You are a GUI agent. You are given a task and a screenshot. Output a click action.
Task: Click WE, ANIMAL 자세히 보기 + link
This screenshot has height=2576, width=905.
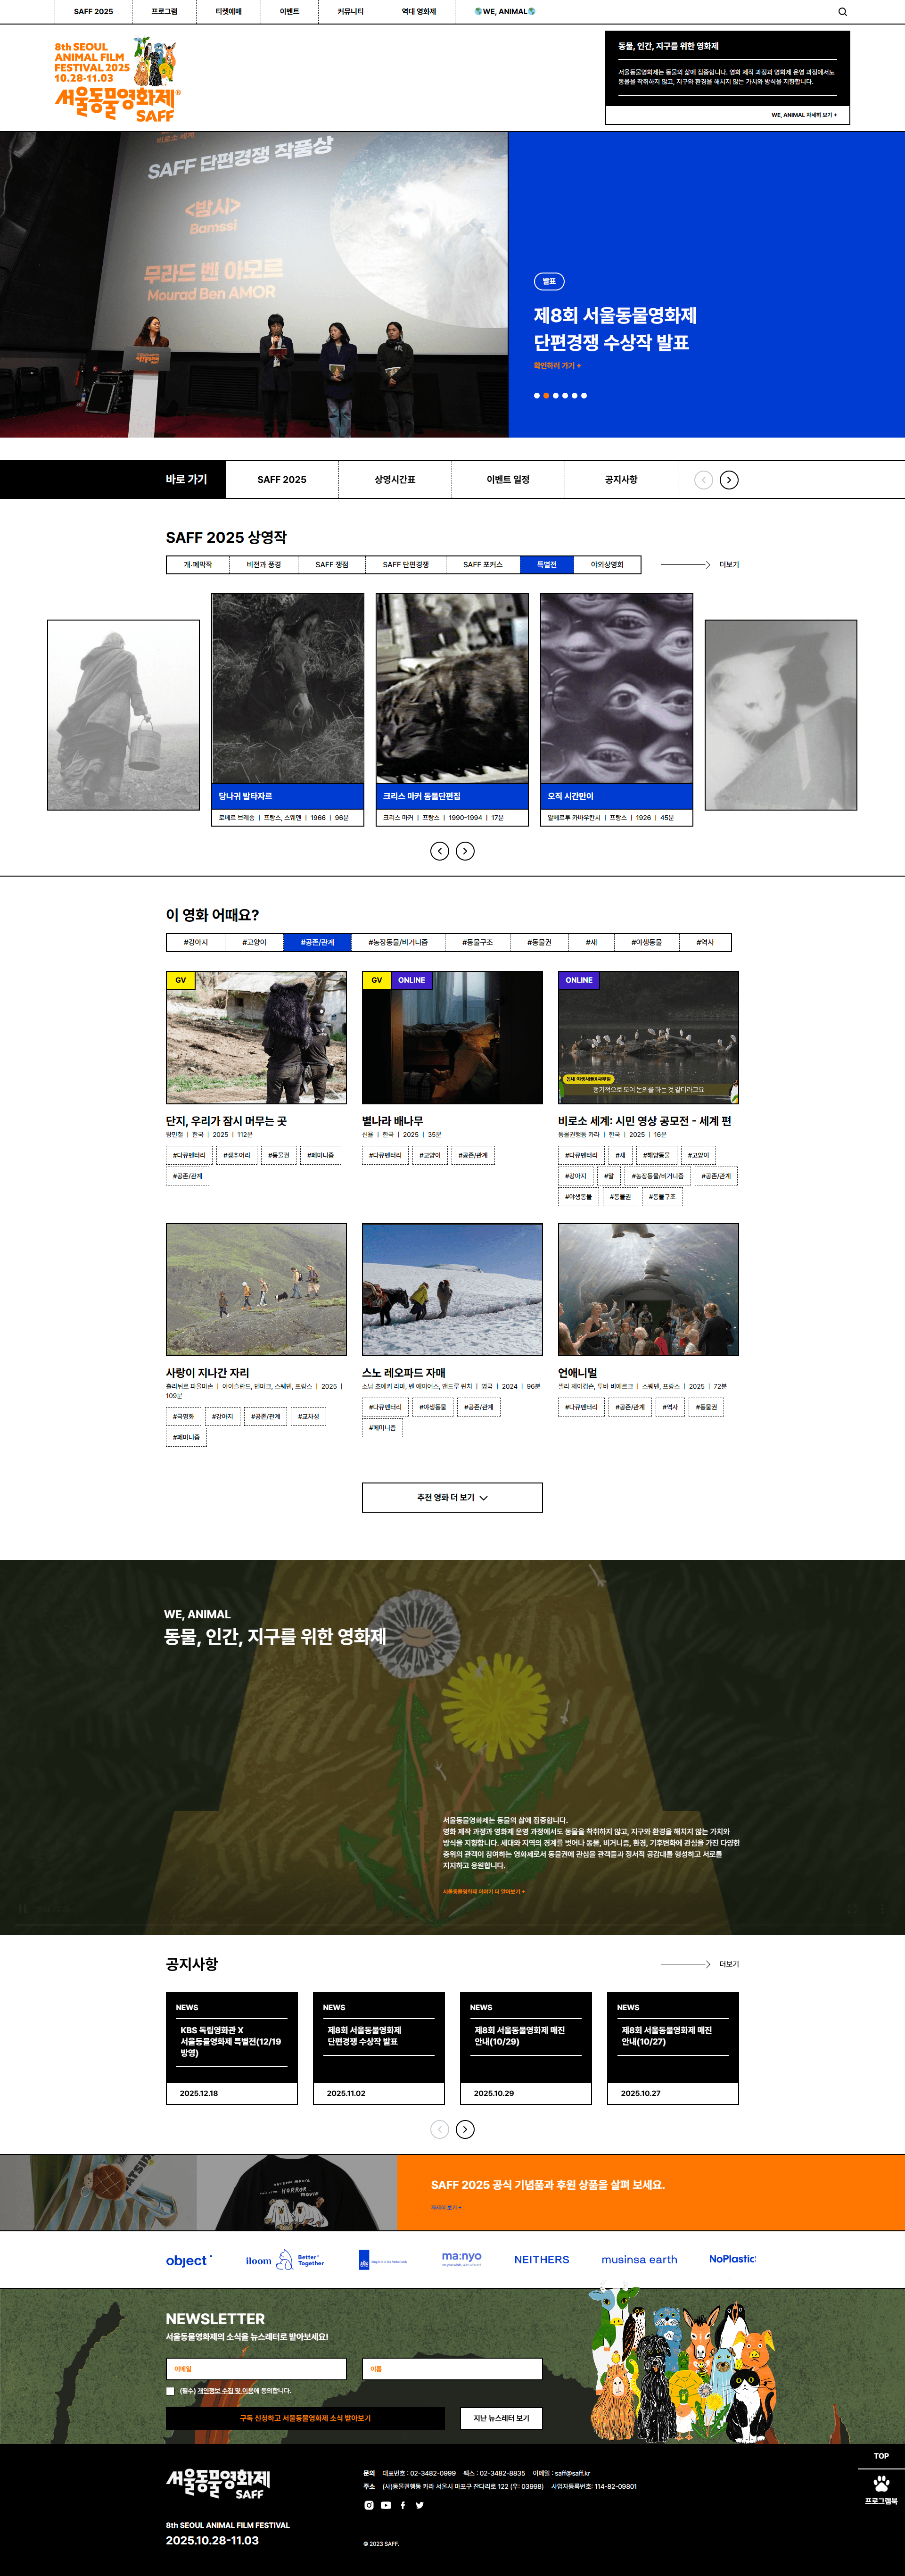(x=804, y=115)
